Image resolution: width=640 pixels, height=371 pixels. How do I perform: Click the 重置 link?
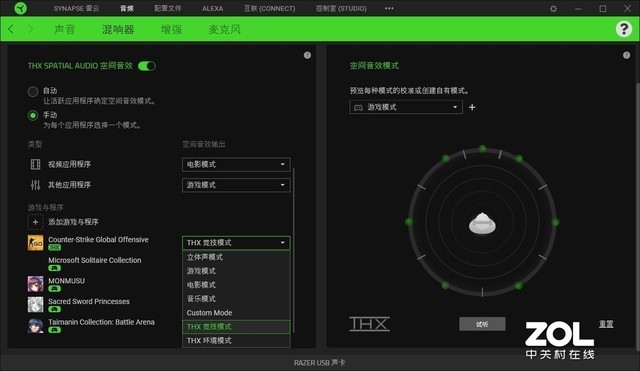tap(606, 324)
